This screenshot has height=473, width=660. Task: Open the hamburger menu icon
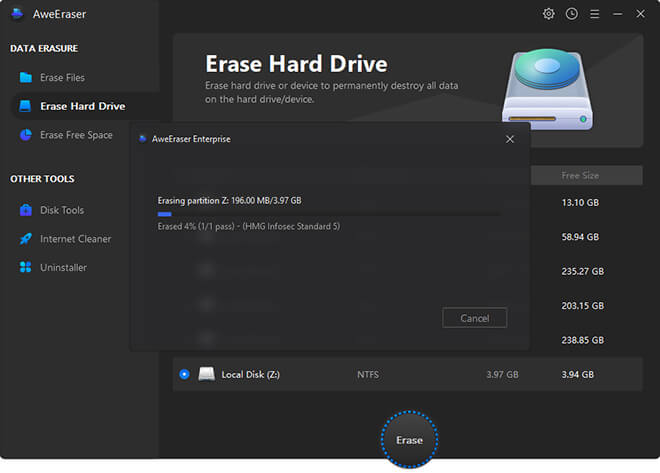point(594,14)
